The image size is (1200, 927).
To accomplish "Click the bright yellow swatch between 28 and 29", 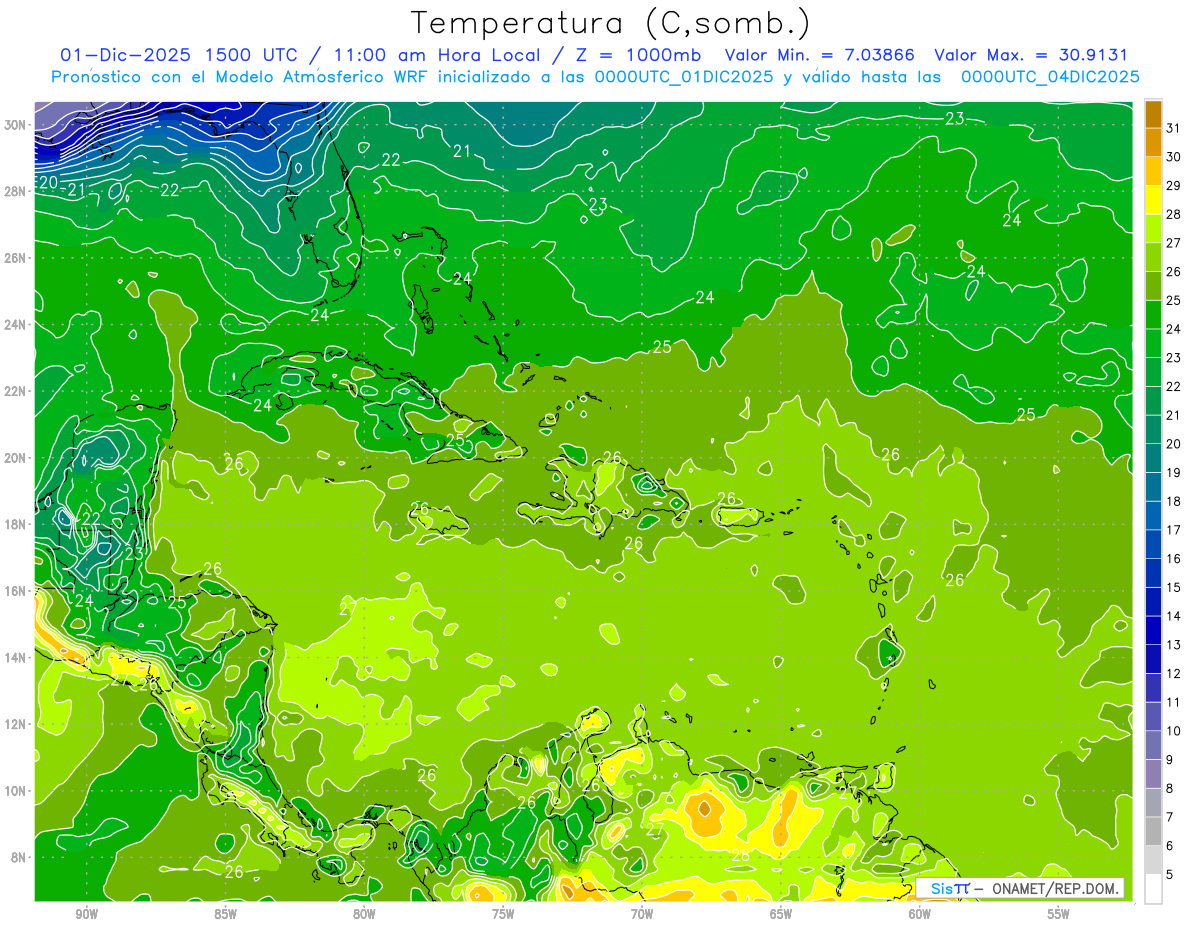I will coord(1153,200).
